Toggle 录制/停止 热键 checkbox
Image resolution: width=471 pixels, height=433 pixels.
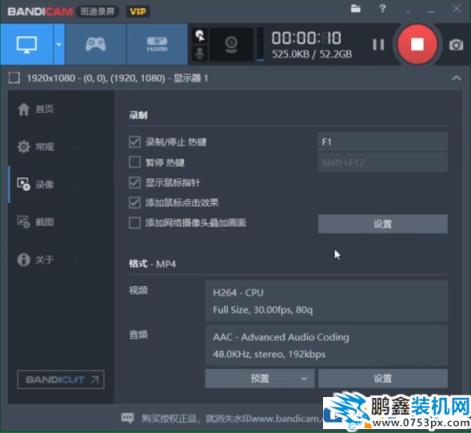tap(135, 142)
